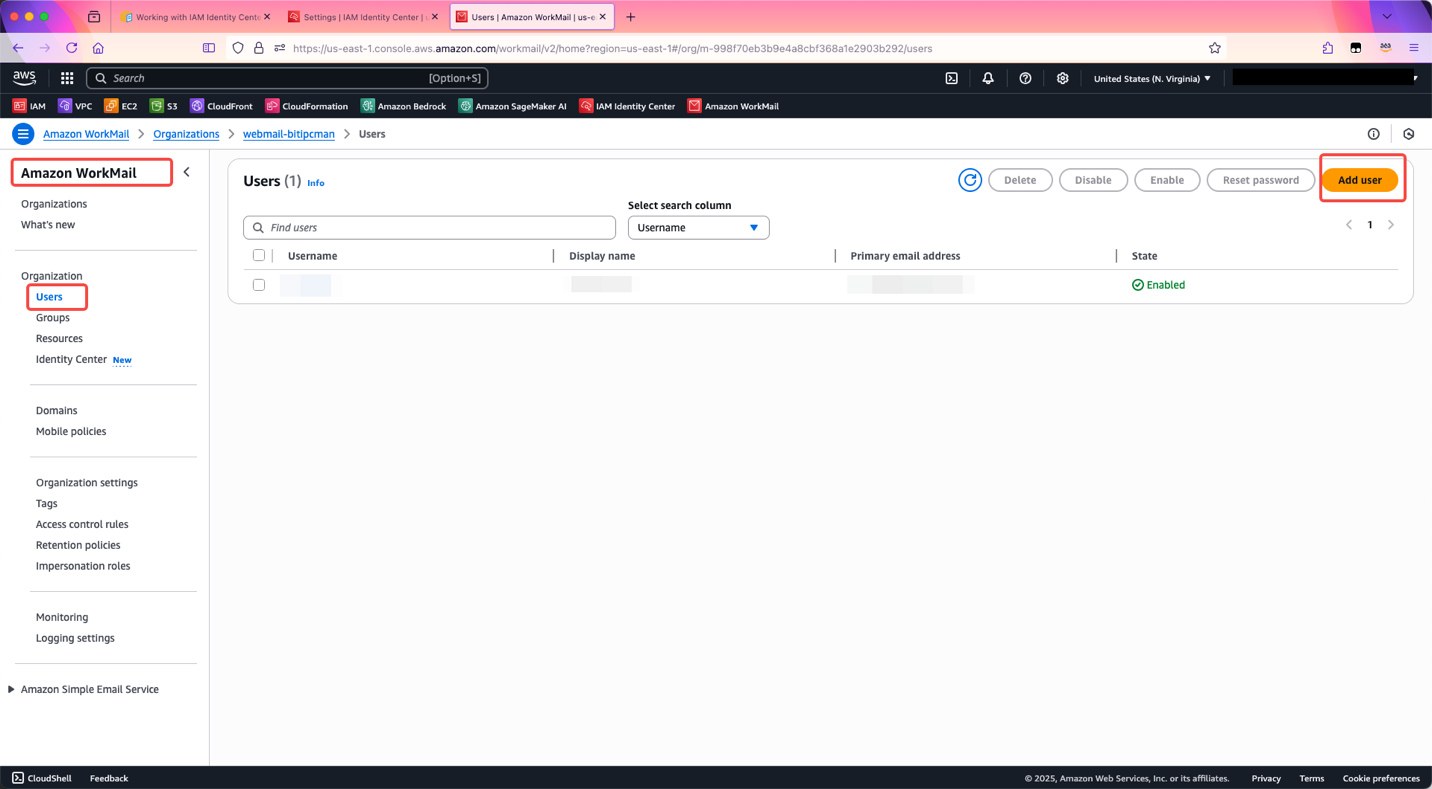Toggle the hamburger side navigation button
The image size is (1432, 789).
pyautogui.click(x=23, y=134)
